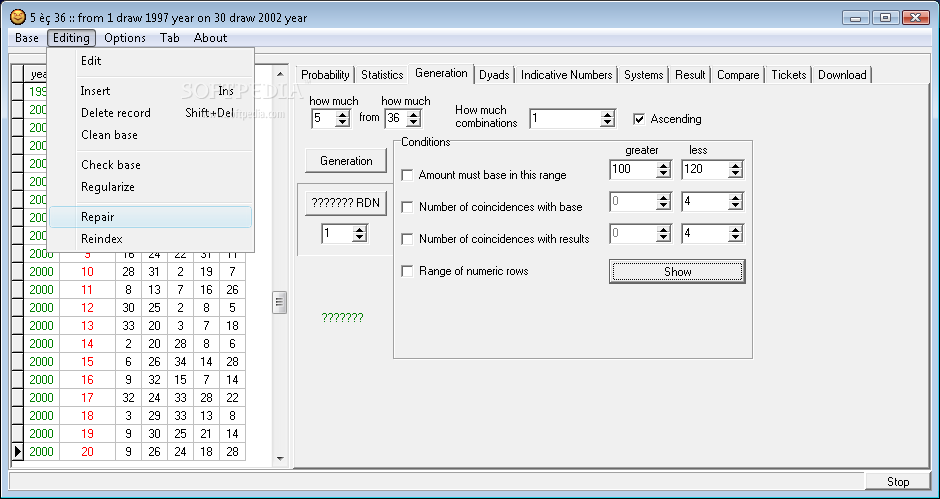Select the row marker arrow of draw 20

17,451
